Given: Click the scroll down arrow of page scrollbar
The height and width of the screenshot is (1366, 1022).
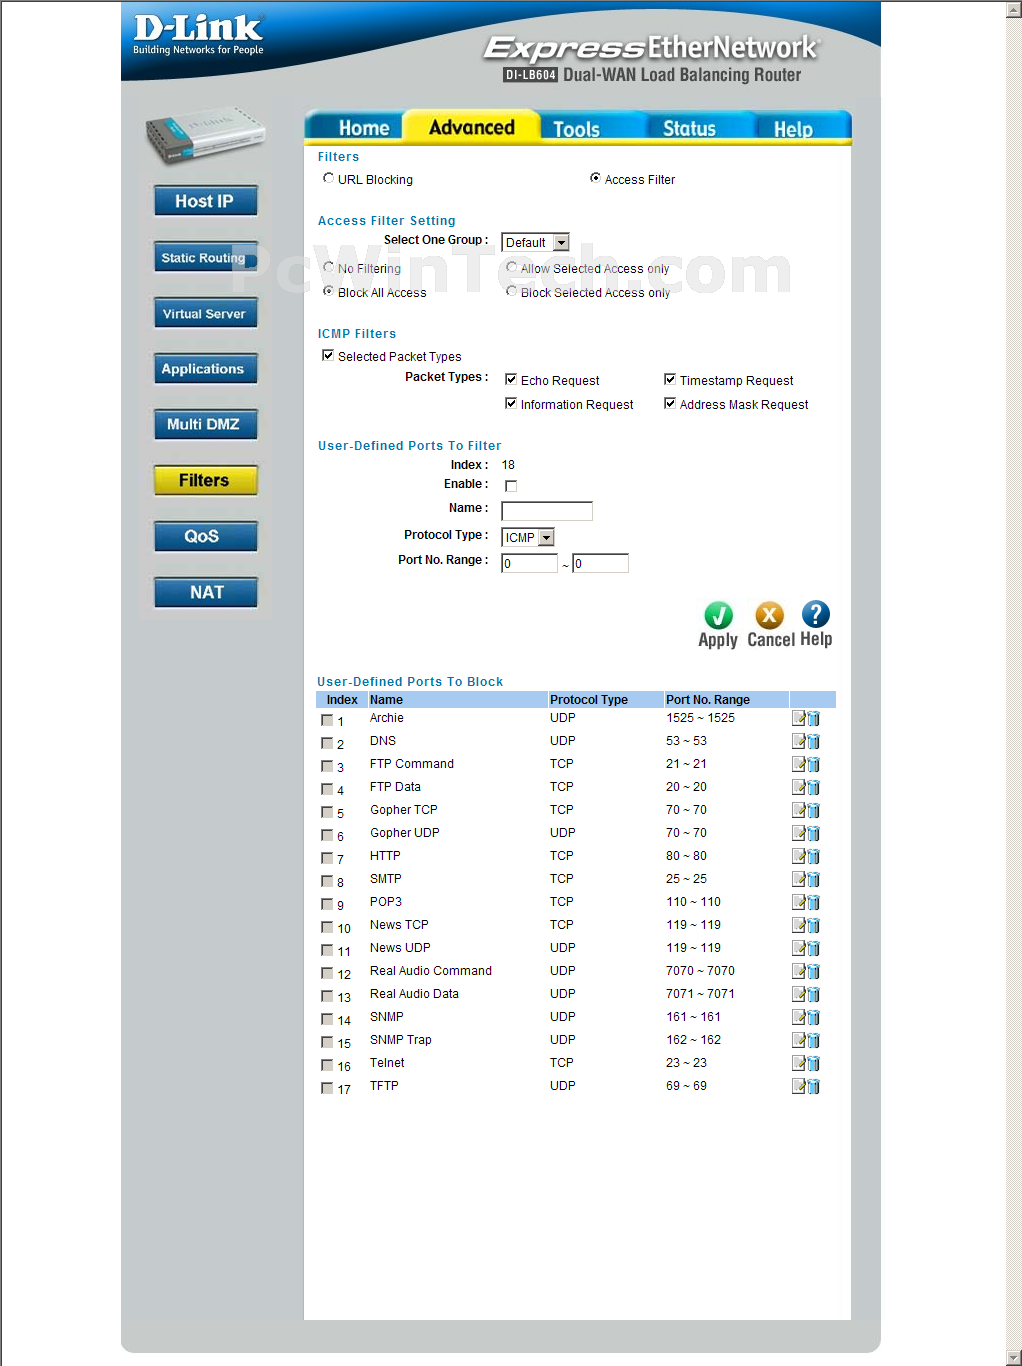Looking at the screenshot, I should tap(1013, 1357).
